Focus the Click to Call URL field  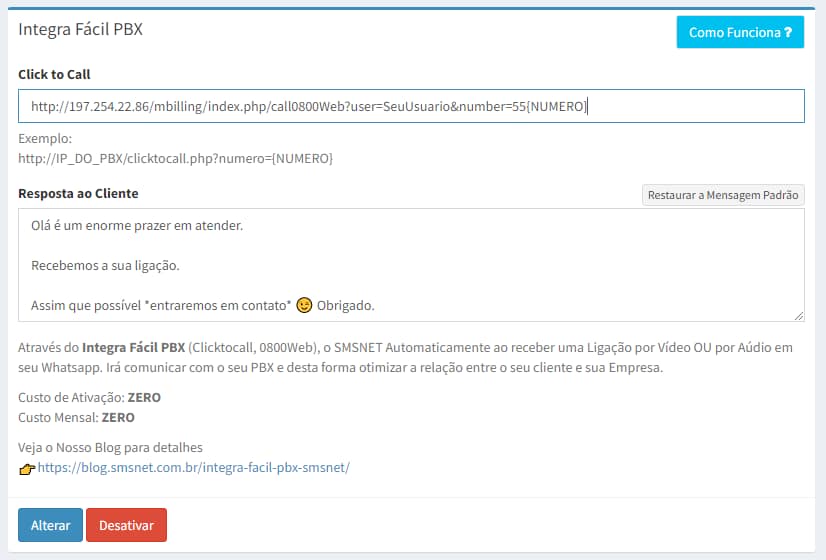(x=411, y=106)
